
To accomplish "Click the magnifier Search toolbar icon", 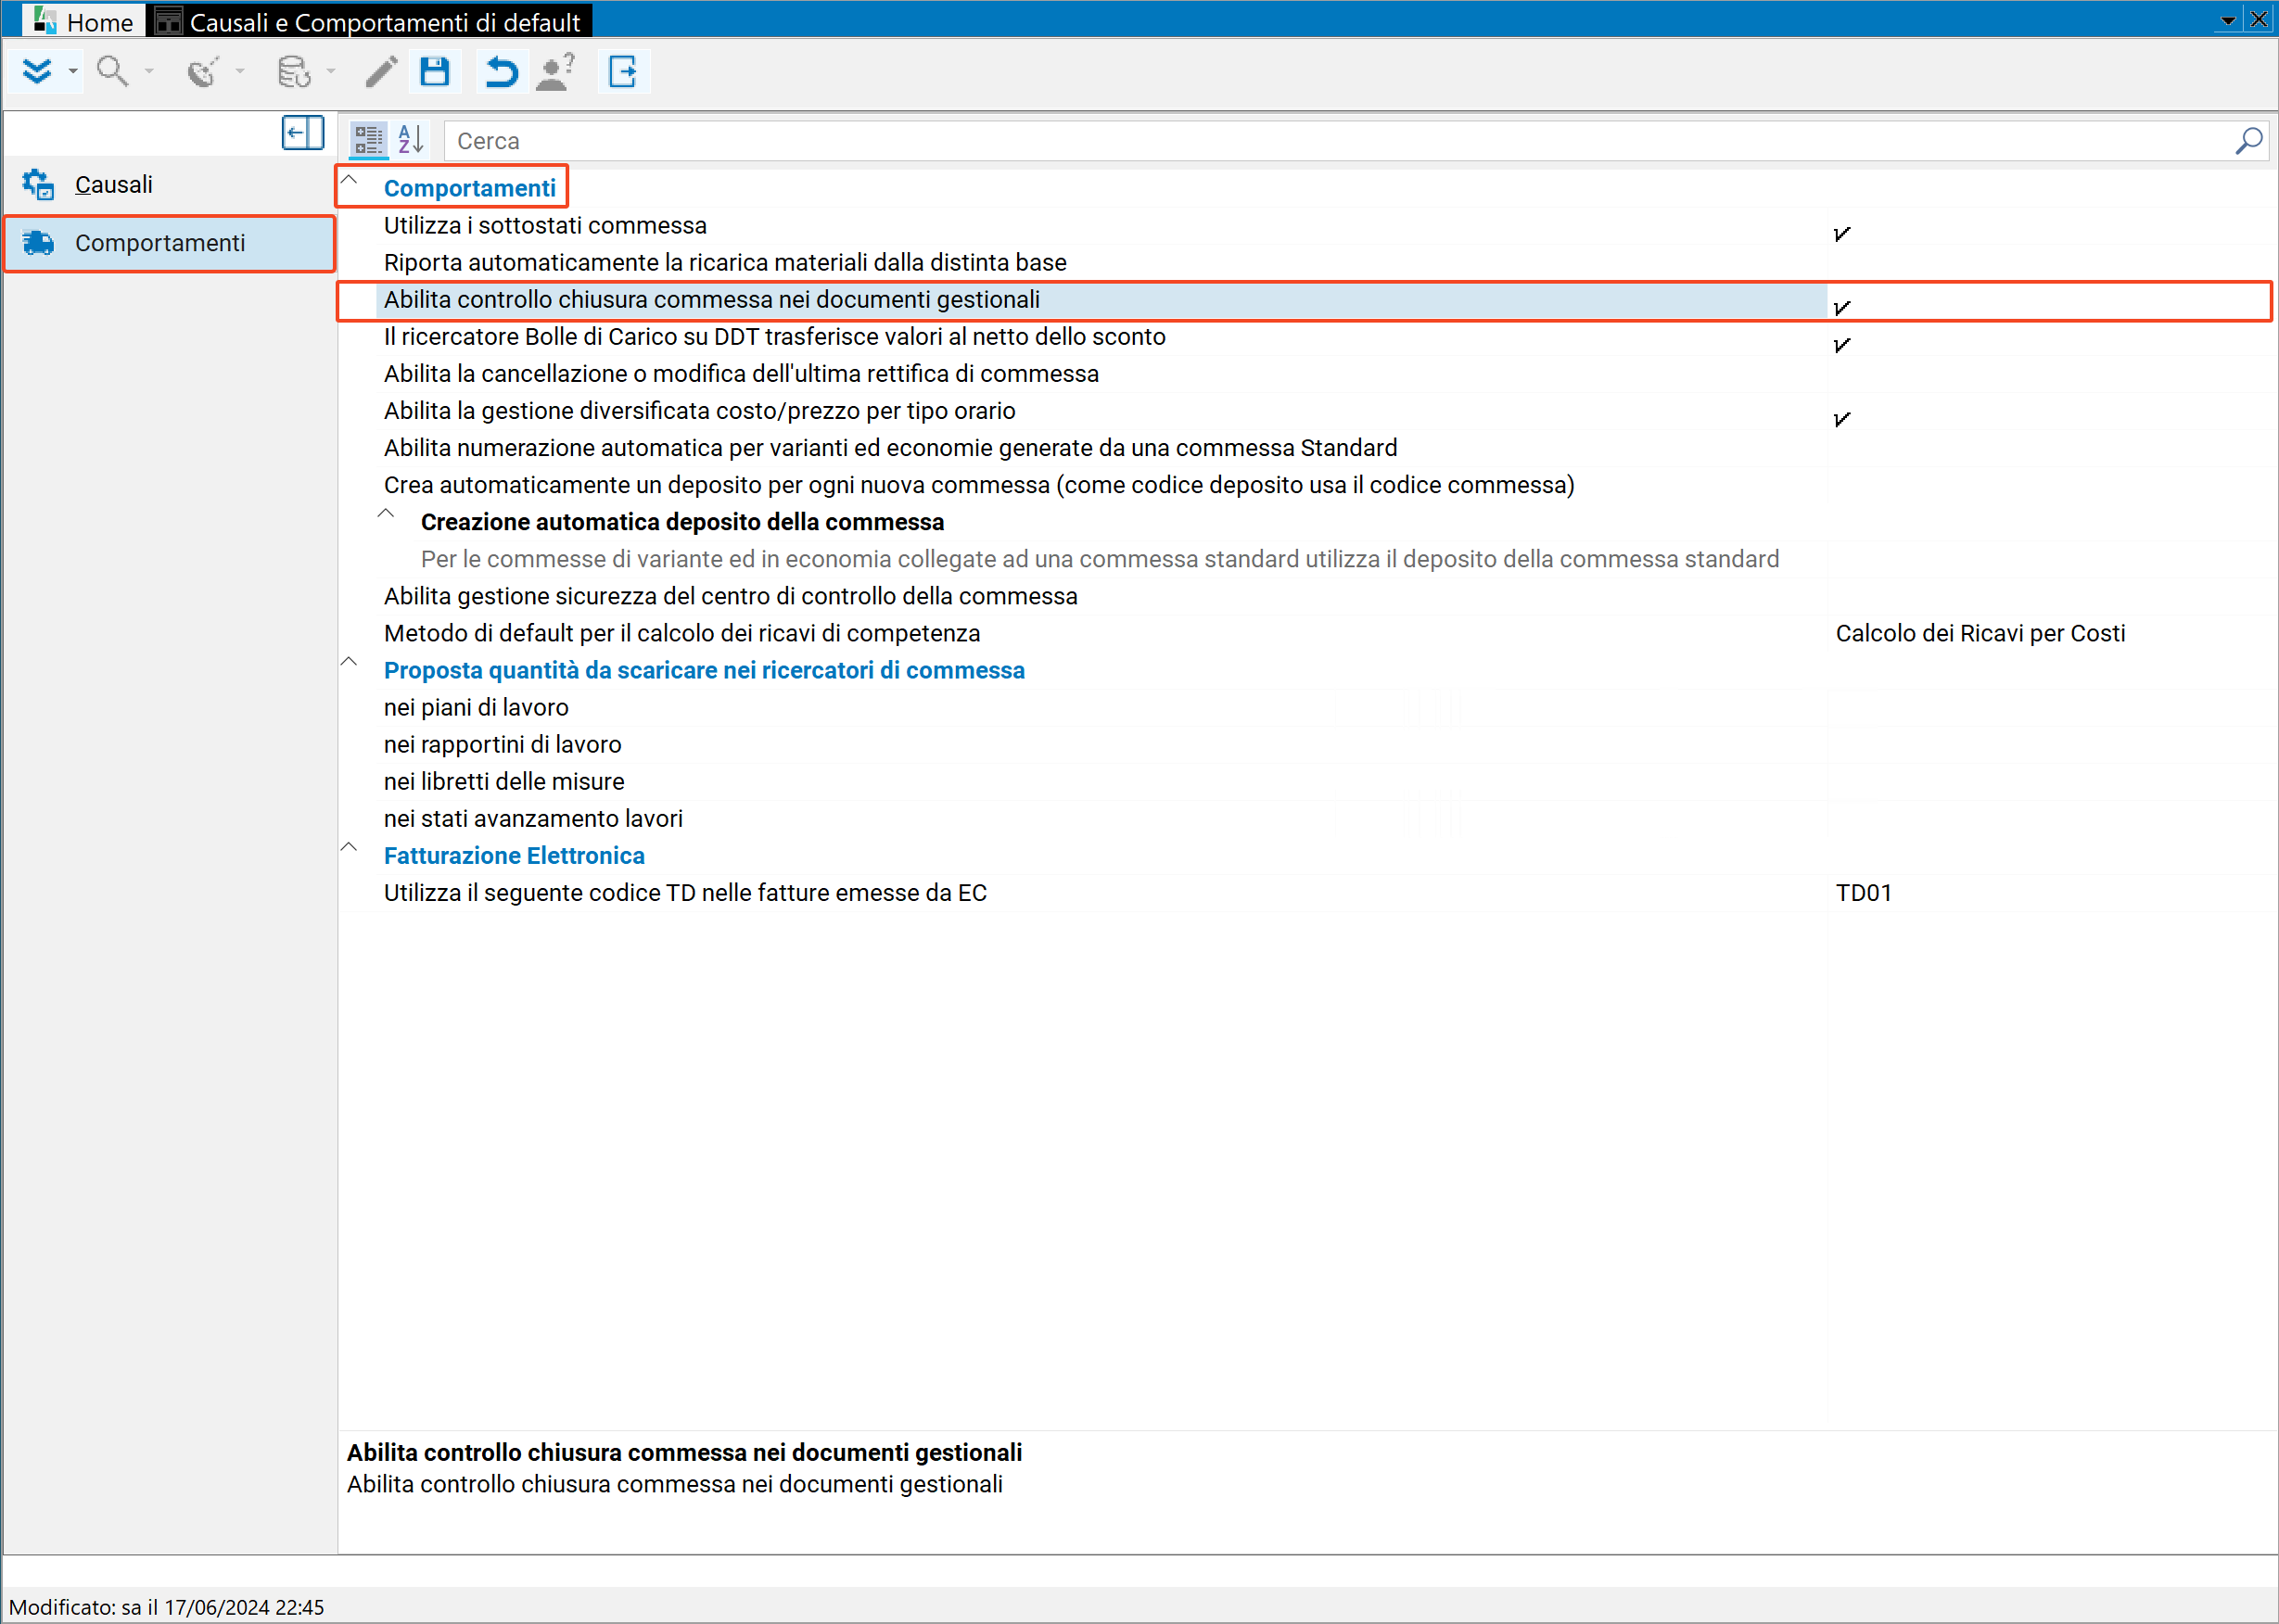I will pos(112,72).
